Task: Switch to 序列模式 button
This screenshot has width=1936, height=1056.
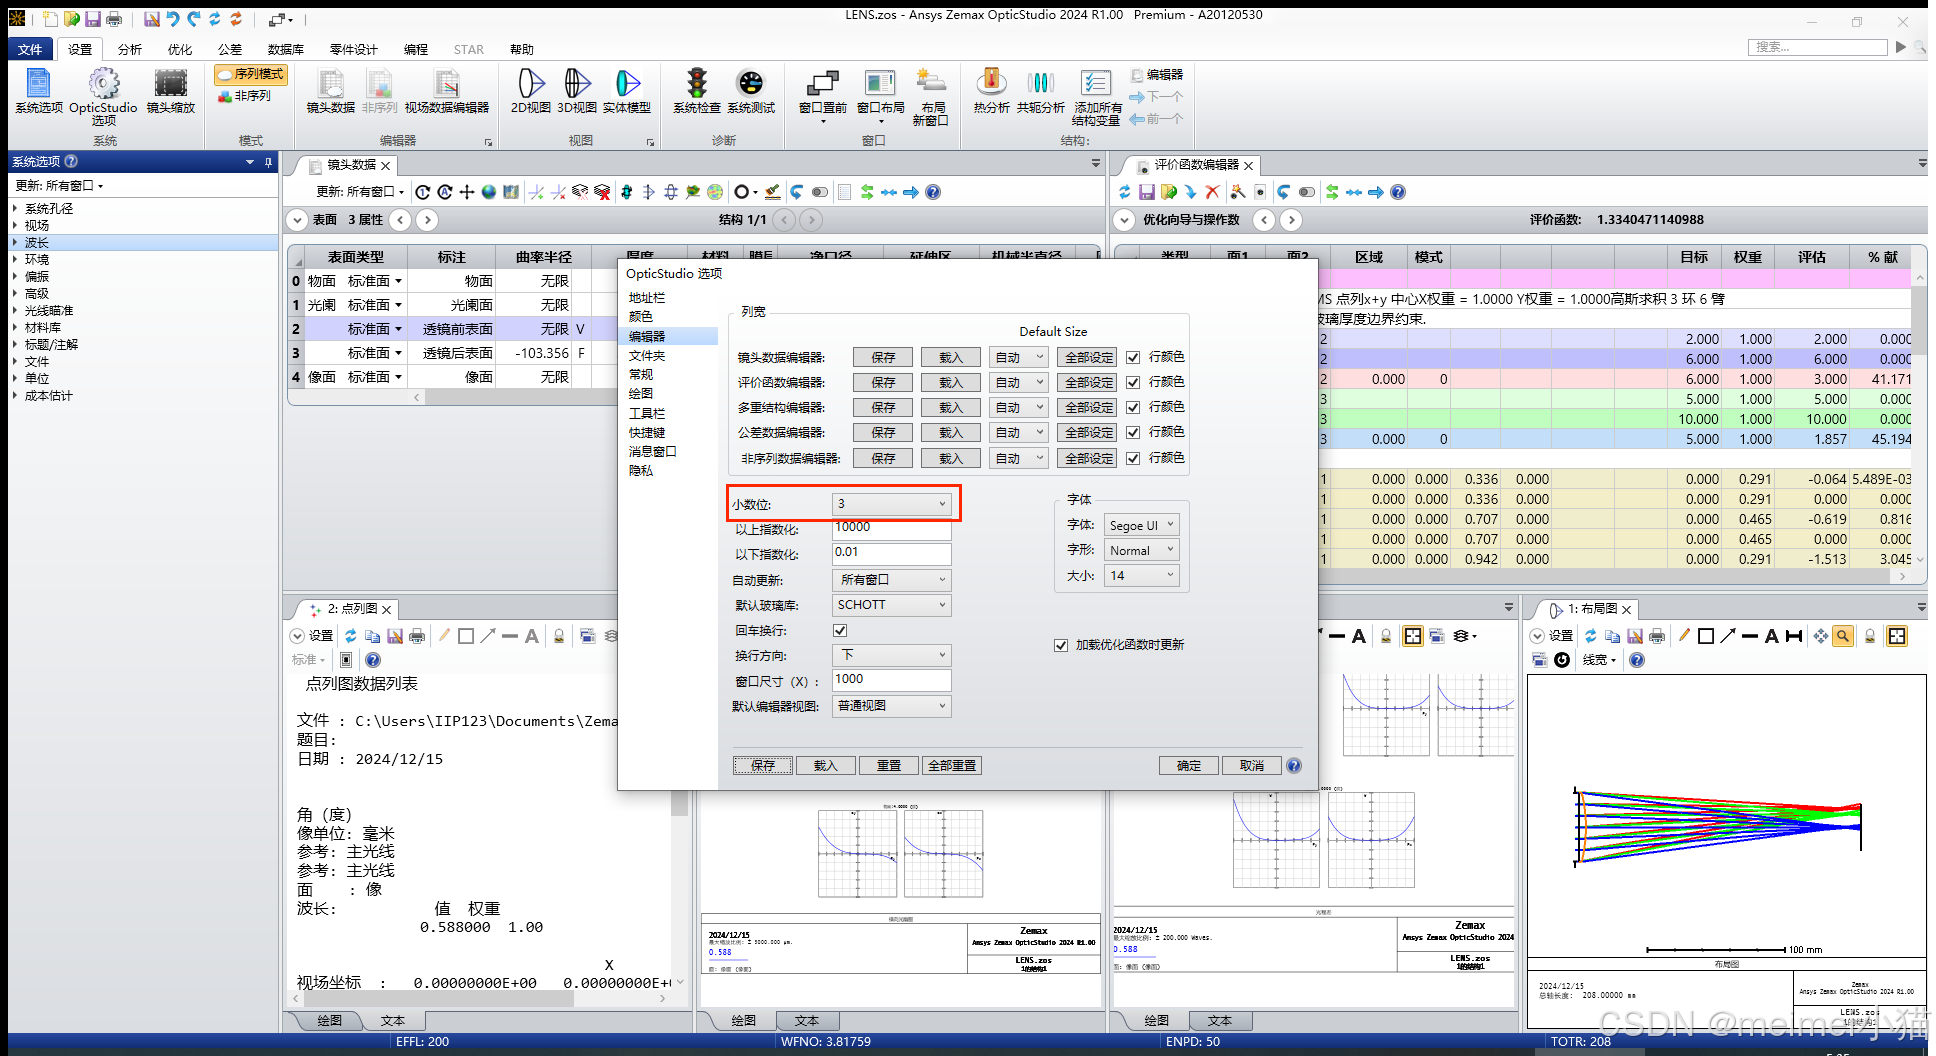Action: (x=251, y=74)
